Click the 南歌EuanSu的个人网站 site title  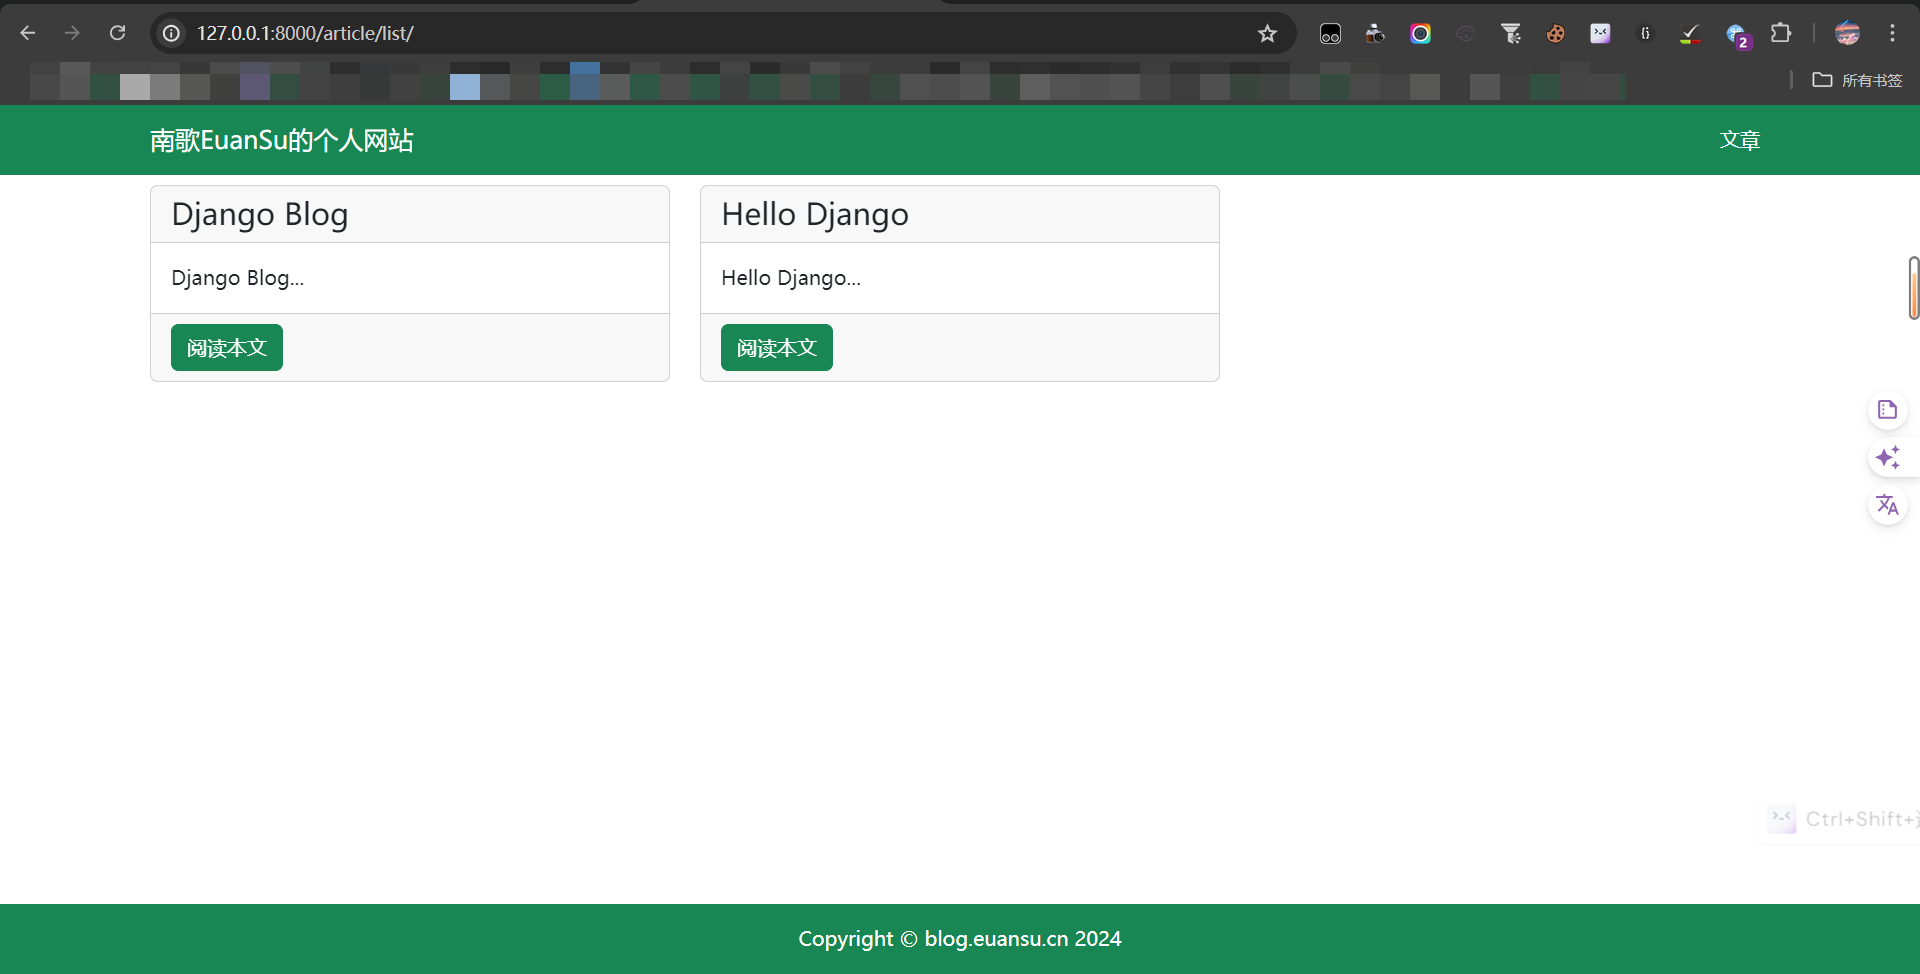click(281, 140)
